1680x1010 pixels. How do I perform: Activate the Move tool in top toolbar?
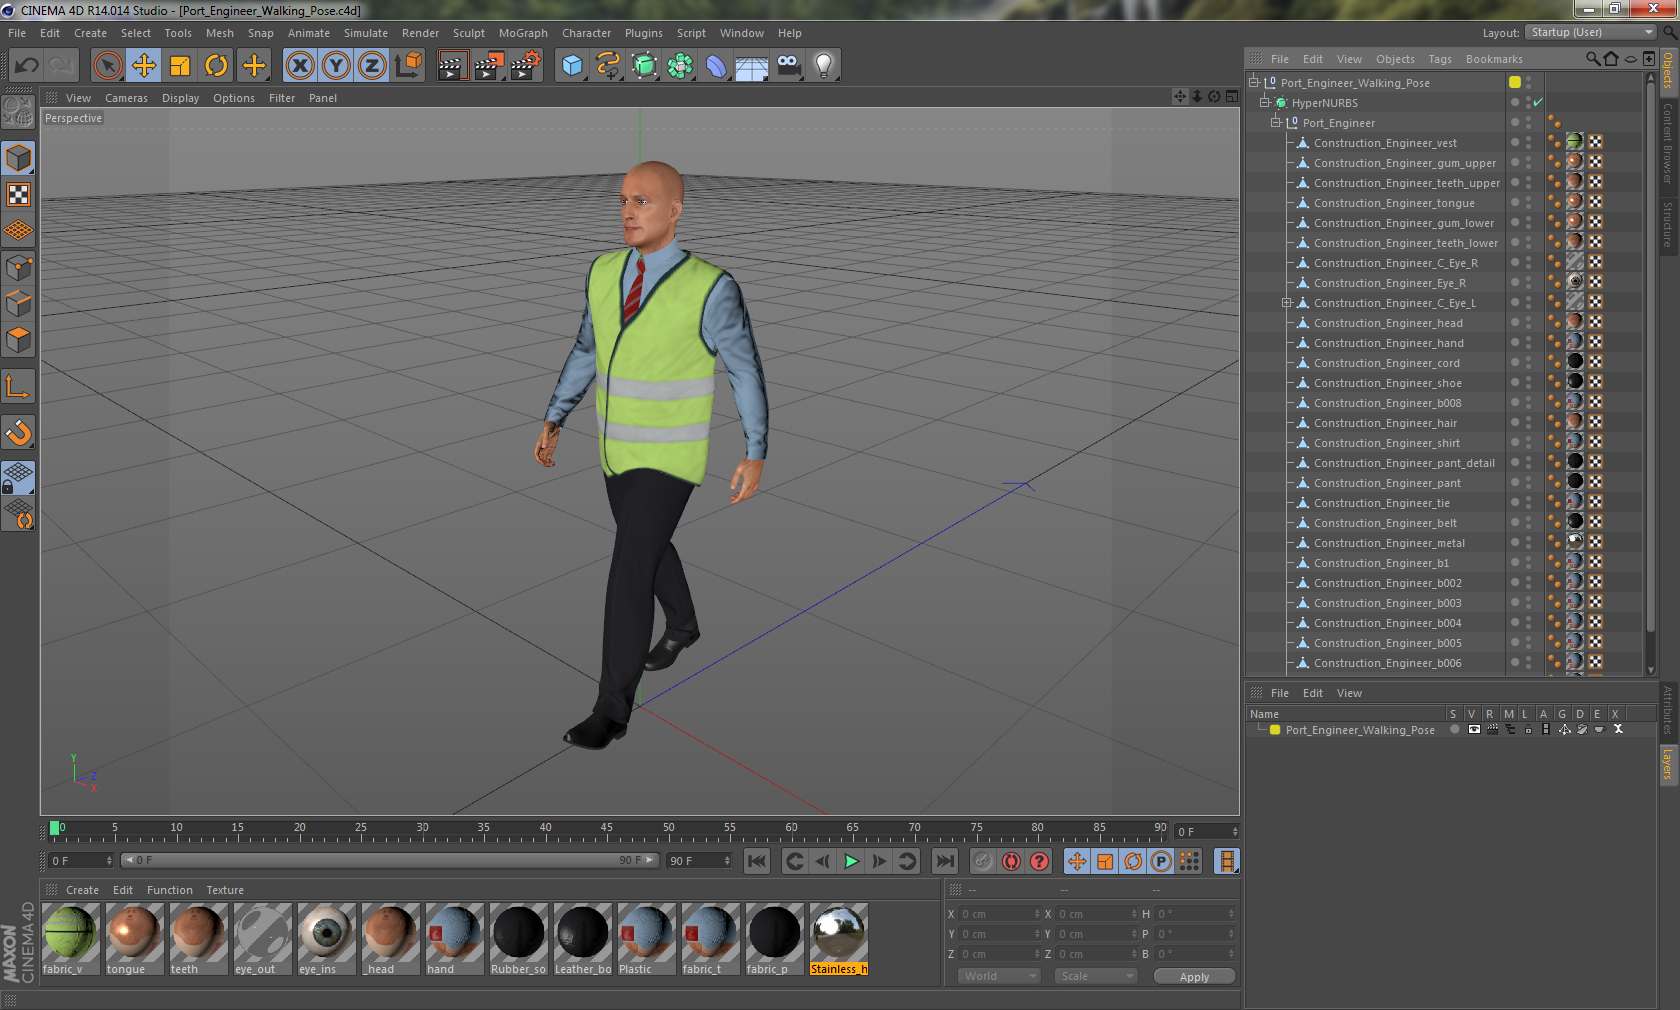(144, 66)
